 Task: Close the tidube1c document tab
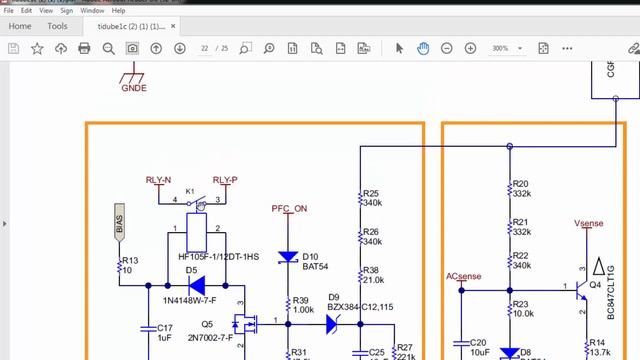click(x=173, y=26)
